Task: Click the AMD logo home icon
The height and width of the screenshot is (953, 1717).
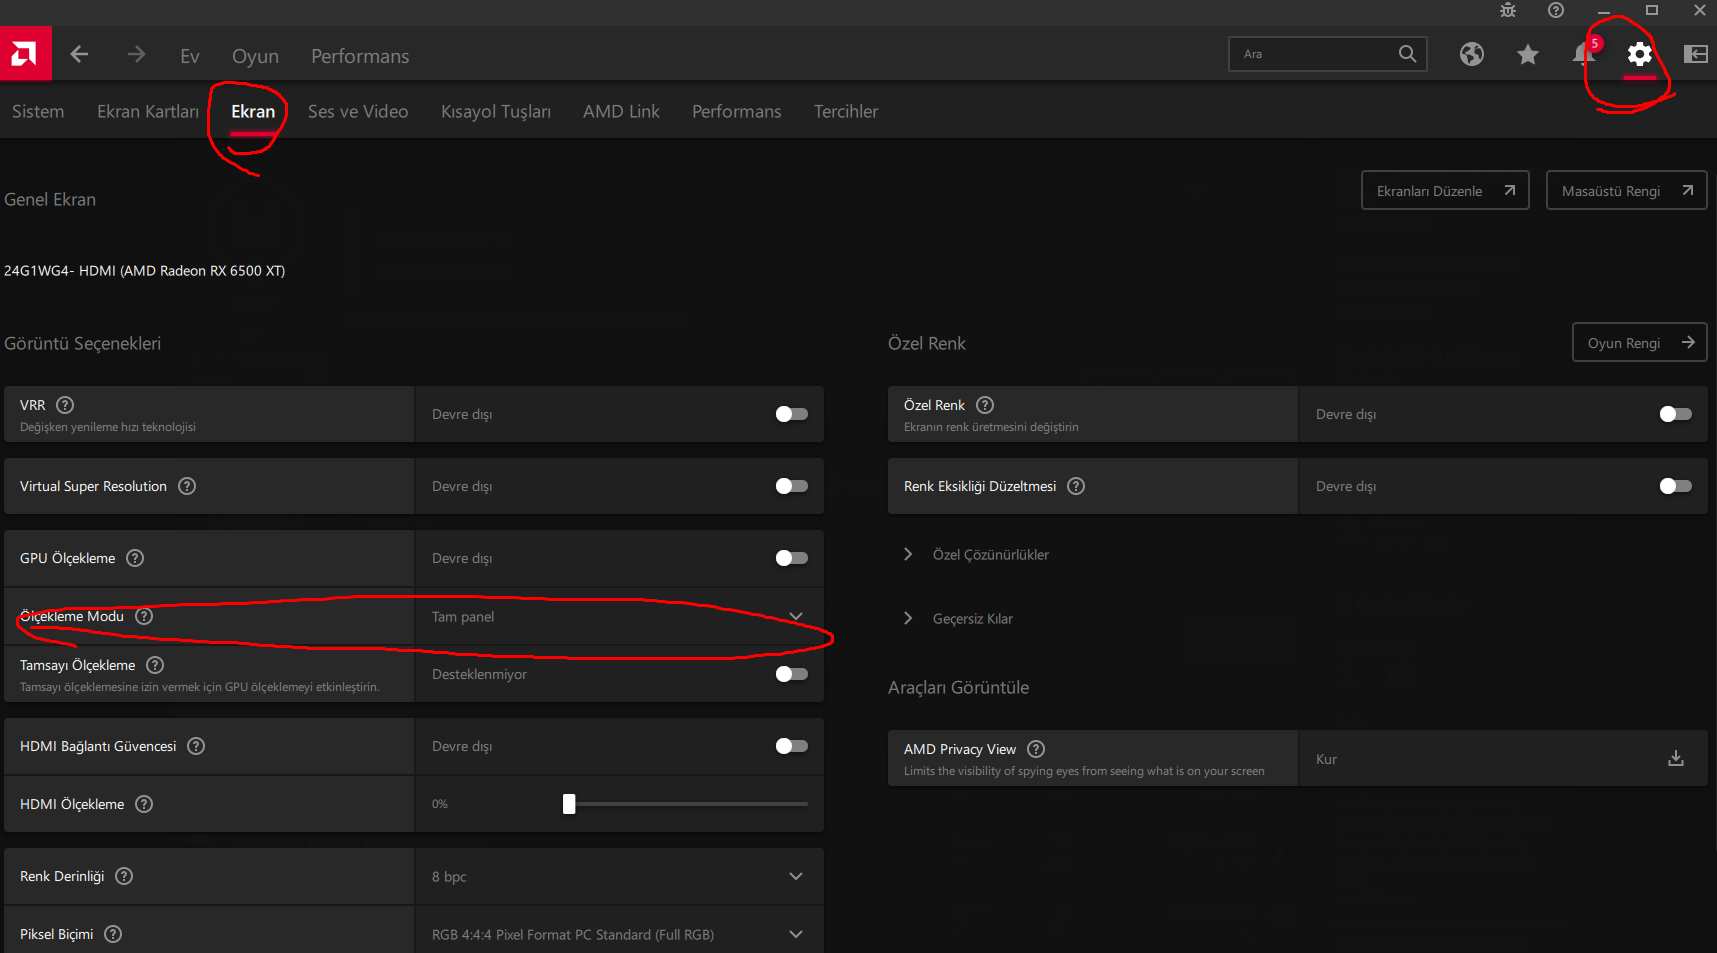Action: pyautogui.click(x=25, y=54)
